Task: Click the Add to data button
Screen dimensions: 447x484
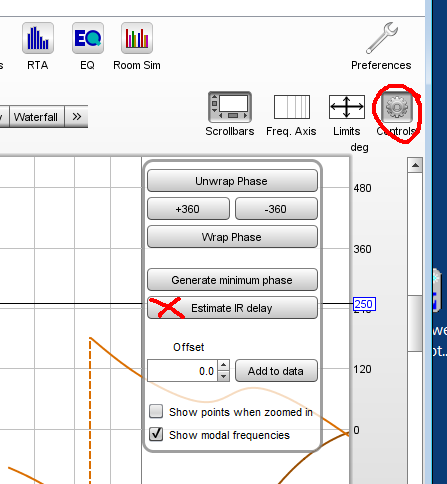Action: (276, 371)
